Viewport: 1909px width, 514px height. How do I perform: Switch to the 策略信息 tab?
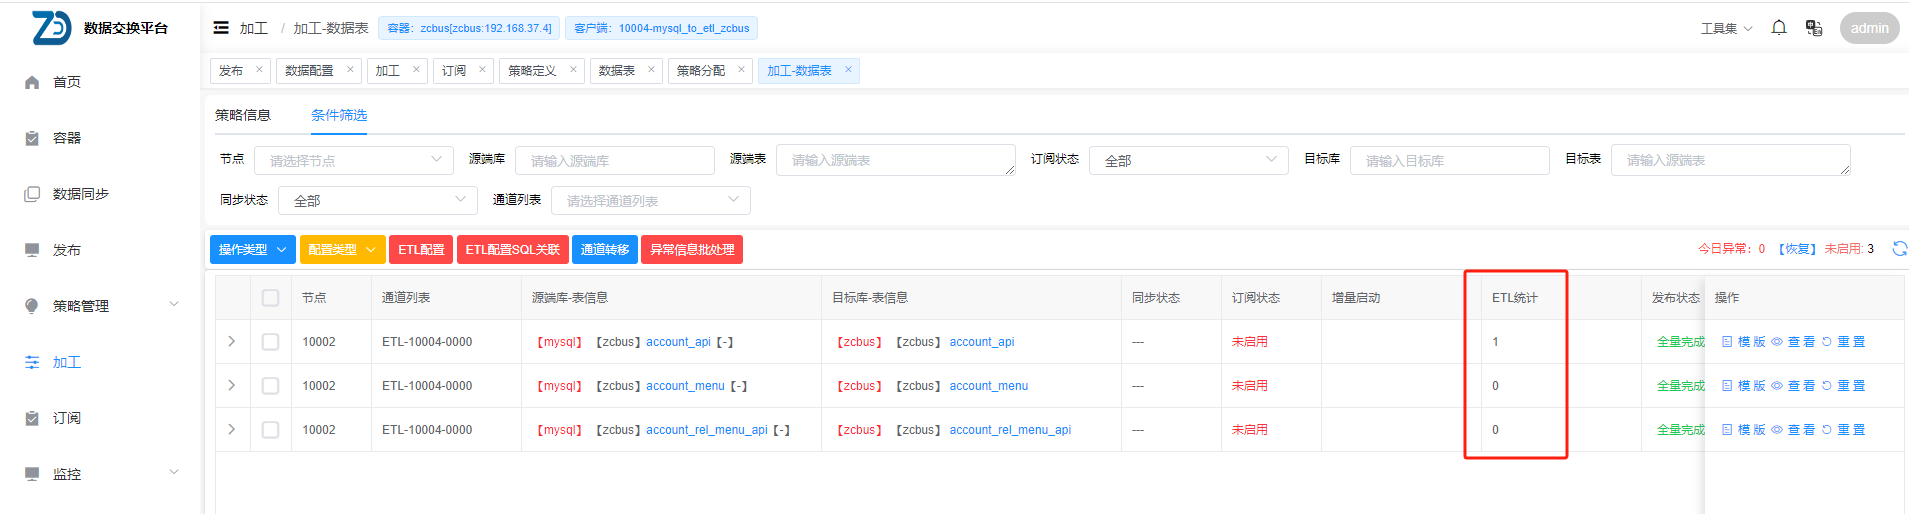click(x=243, y=115)
